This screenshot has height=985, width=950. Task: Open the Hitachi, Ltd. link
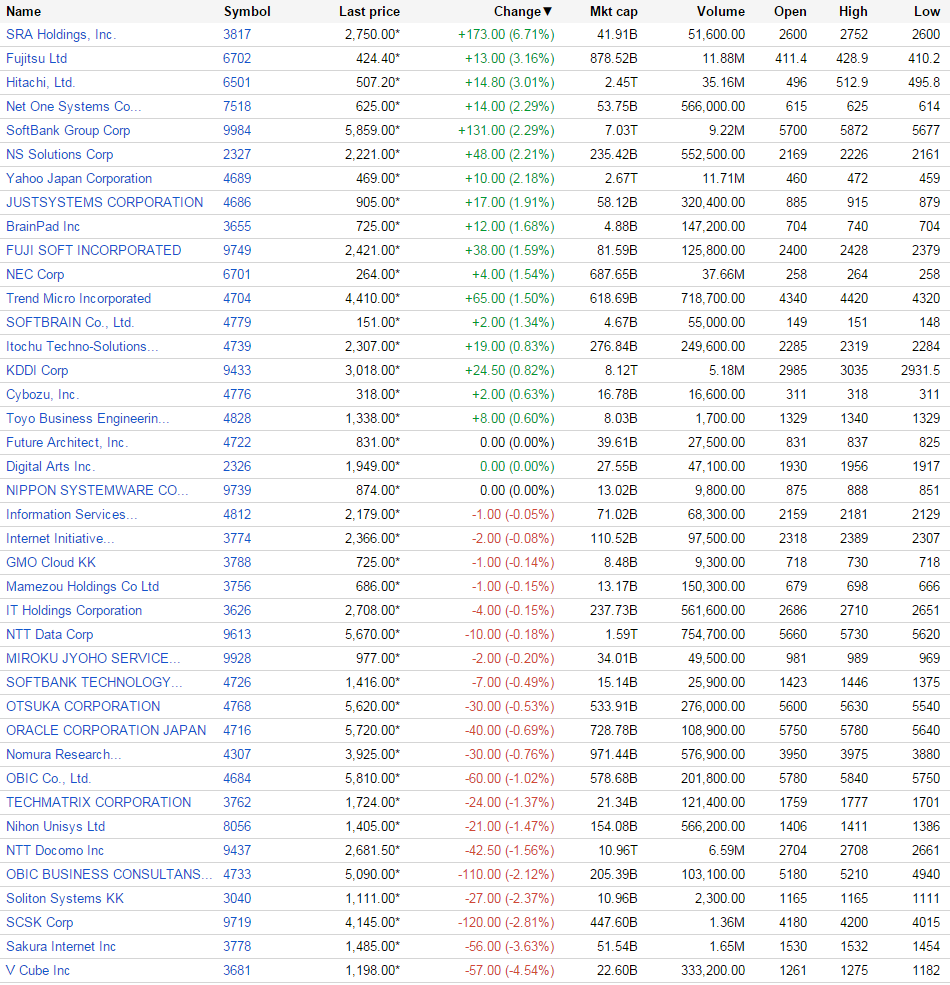40,82
